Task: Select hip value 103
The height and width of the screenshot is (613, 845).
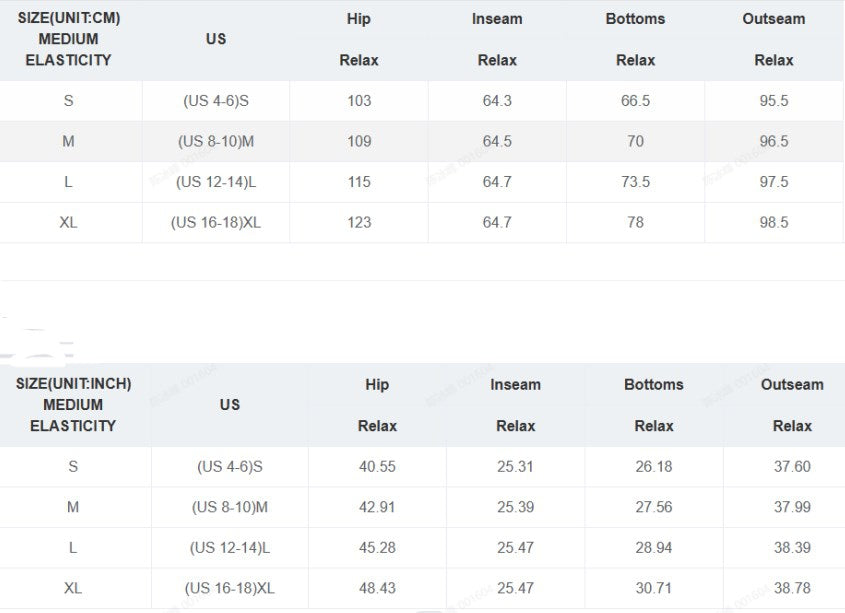Action: point(359,101)
